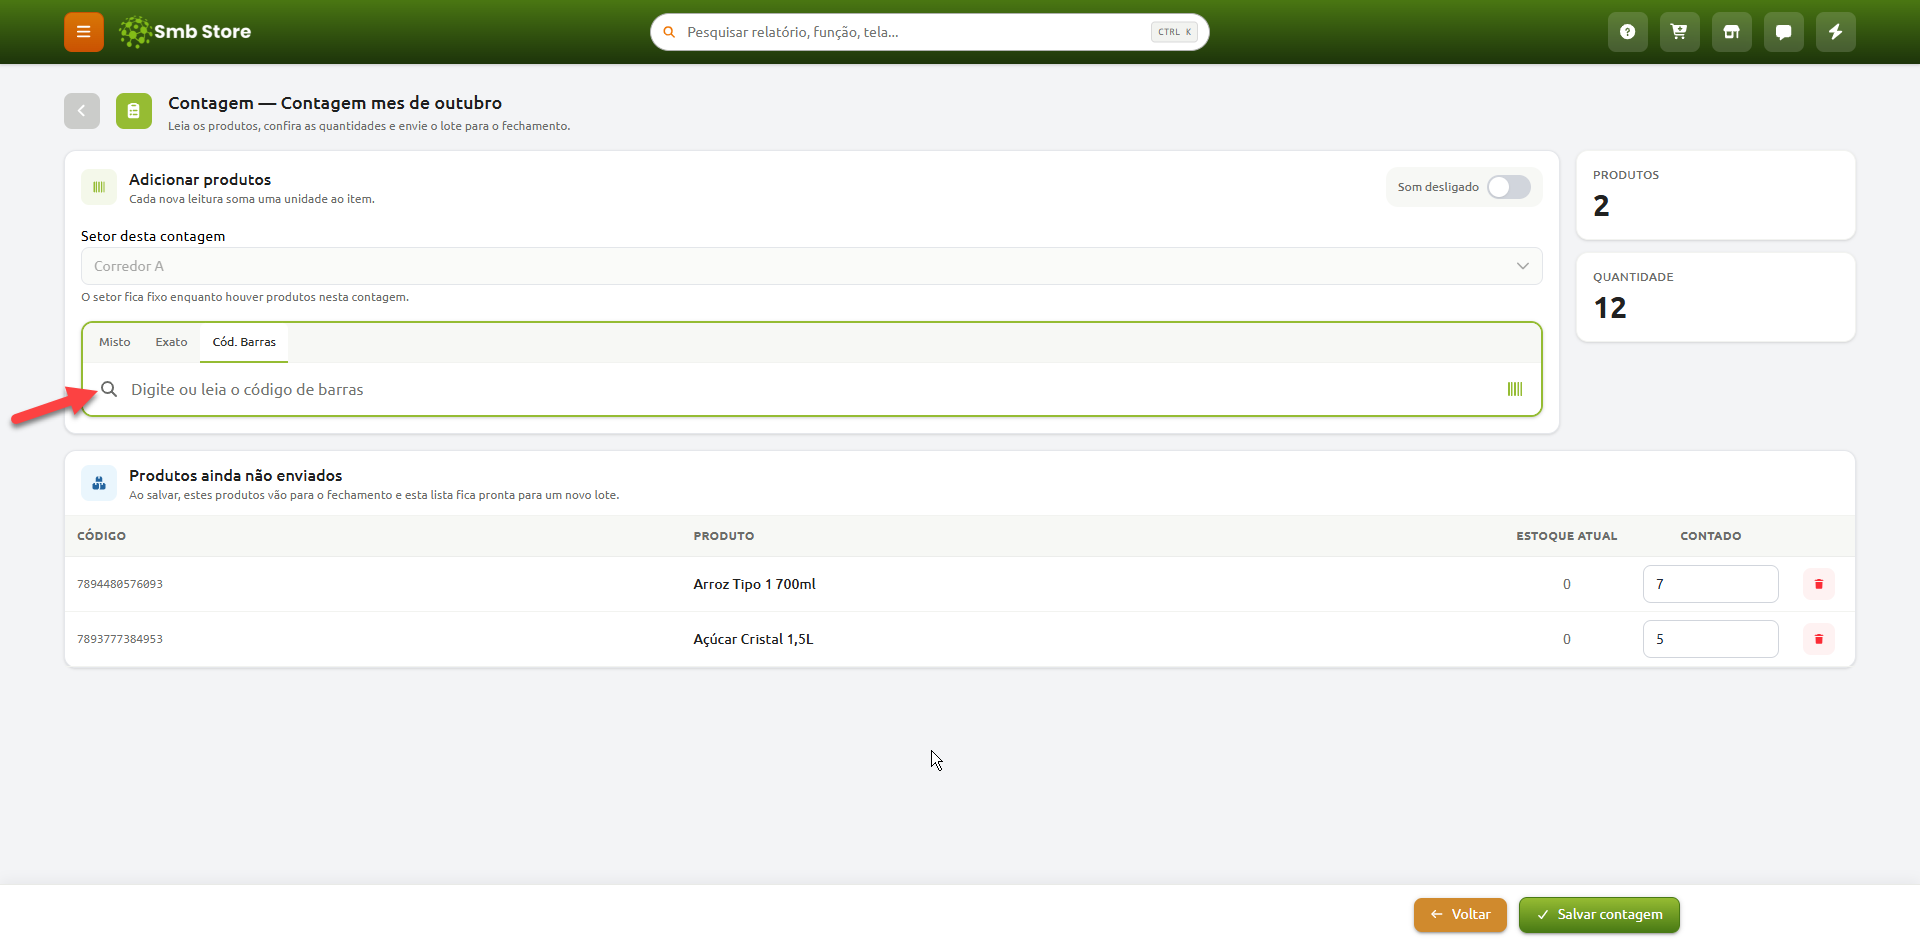The width and height of the screenshot is (1920, 945).
Task: Click the CÓDIGO column header
Action: coord(102,536)
